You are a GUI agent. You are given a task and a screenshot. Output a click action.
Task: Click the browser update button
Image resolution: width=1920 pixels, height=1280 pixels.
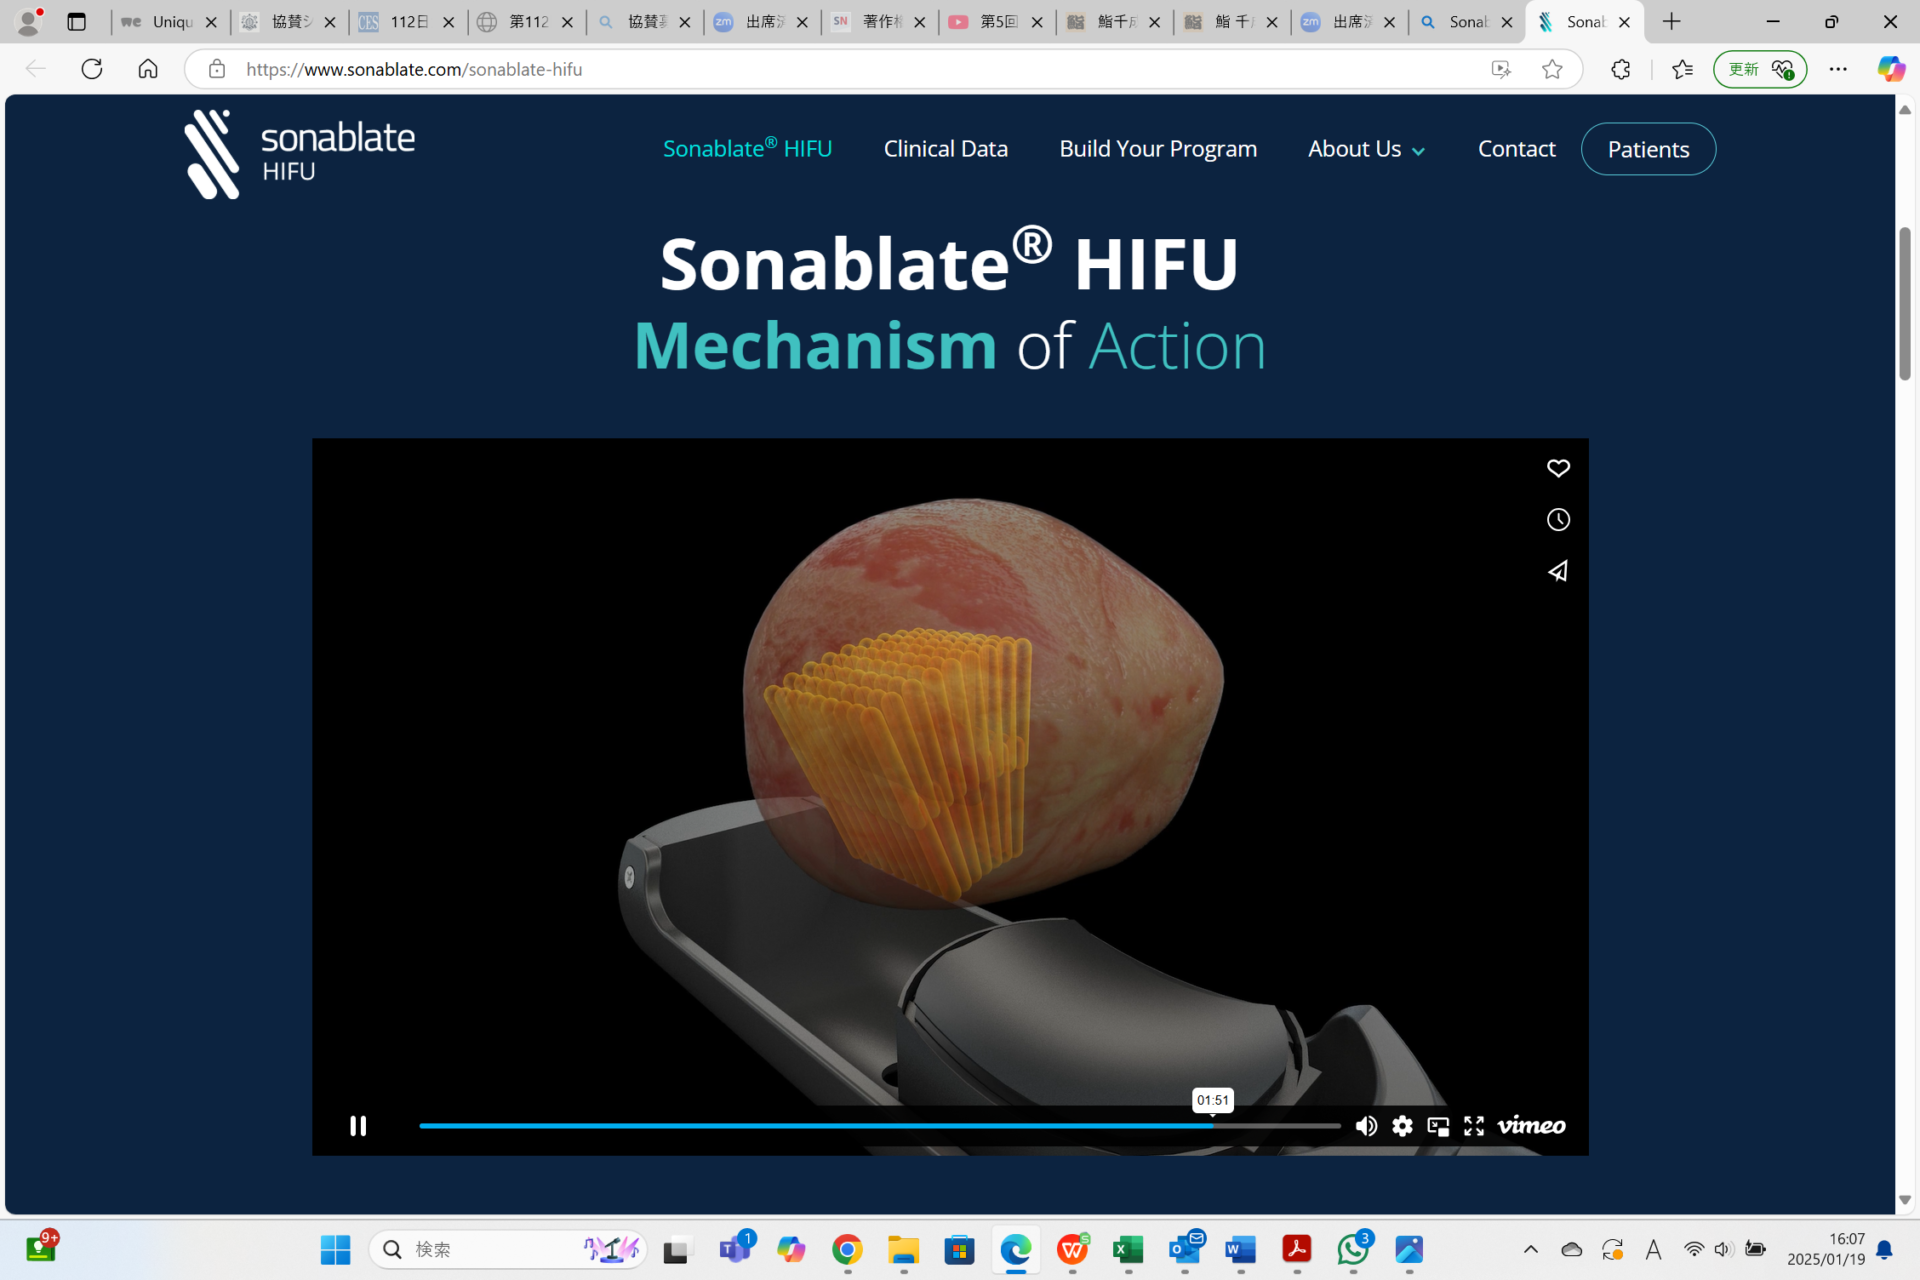(1760, 69)
